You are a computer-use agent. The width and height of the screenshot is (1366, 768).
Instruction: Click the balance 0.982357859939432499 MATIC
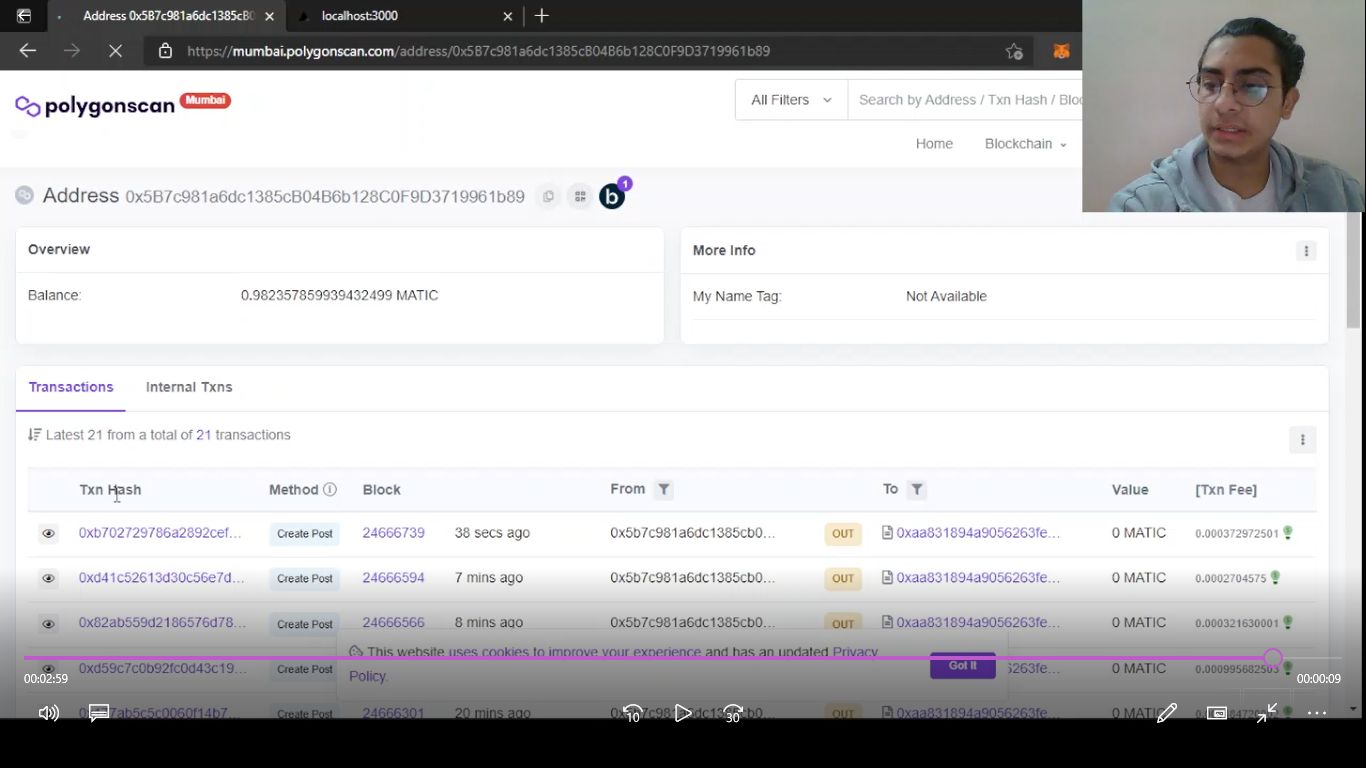pyautogui.click(x=339, y=295)
